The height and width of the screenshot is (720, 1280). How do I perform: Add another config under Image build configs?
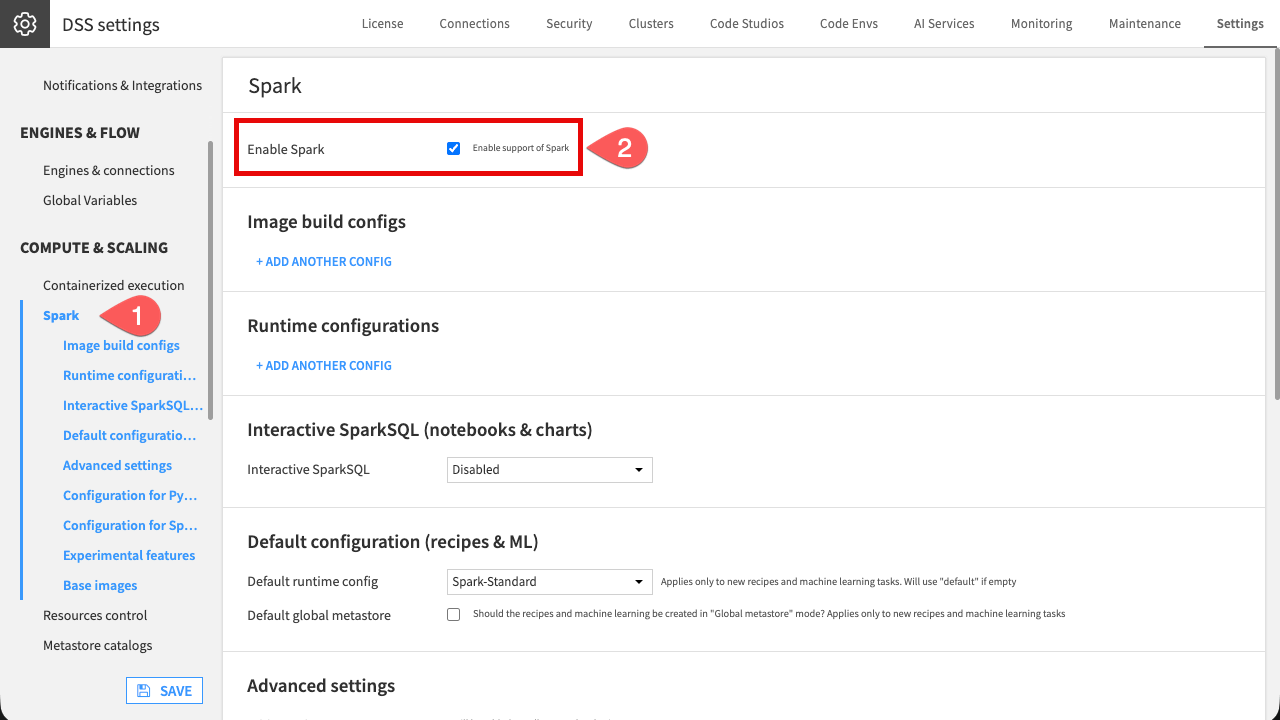pyautogui.click(x=324, y=261)
